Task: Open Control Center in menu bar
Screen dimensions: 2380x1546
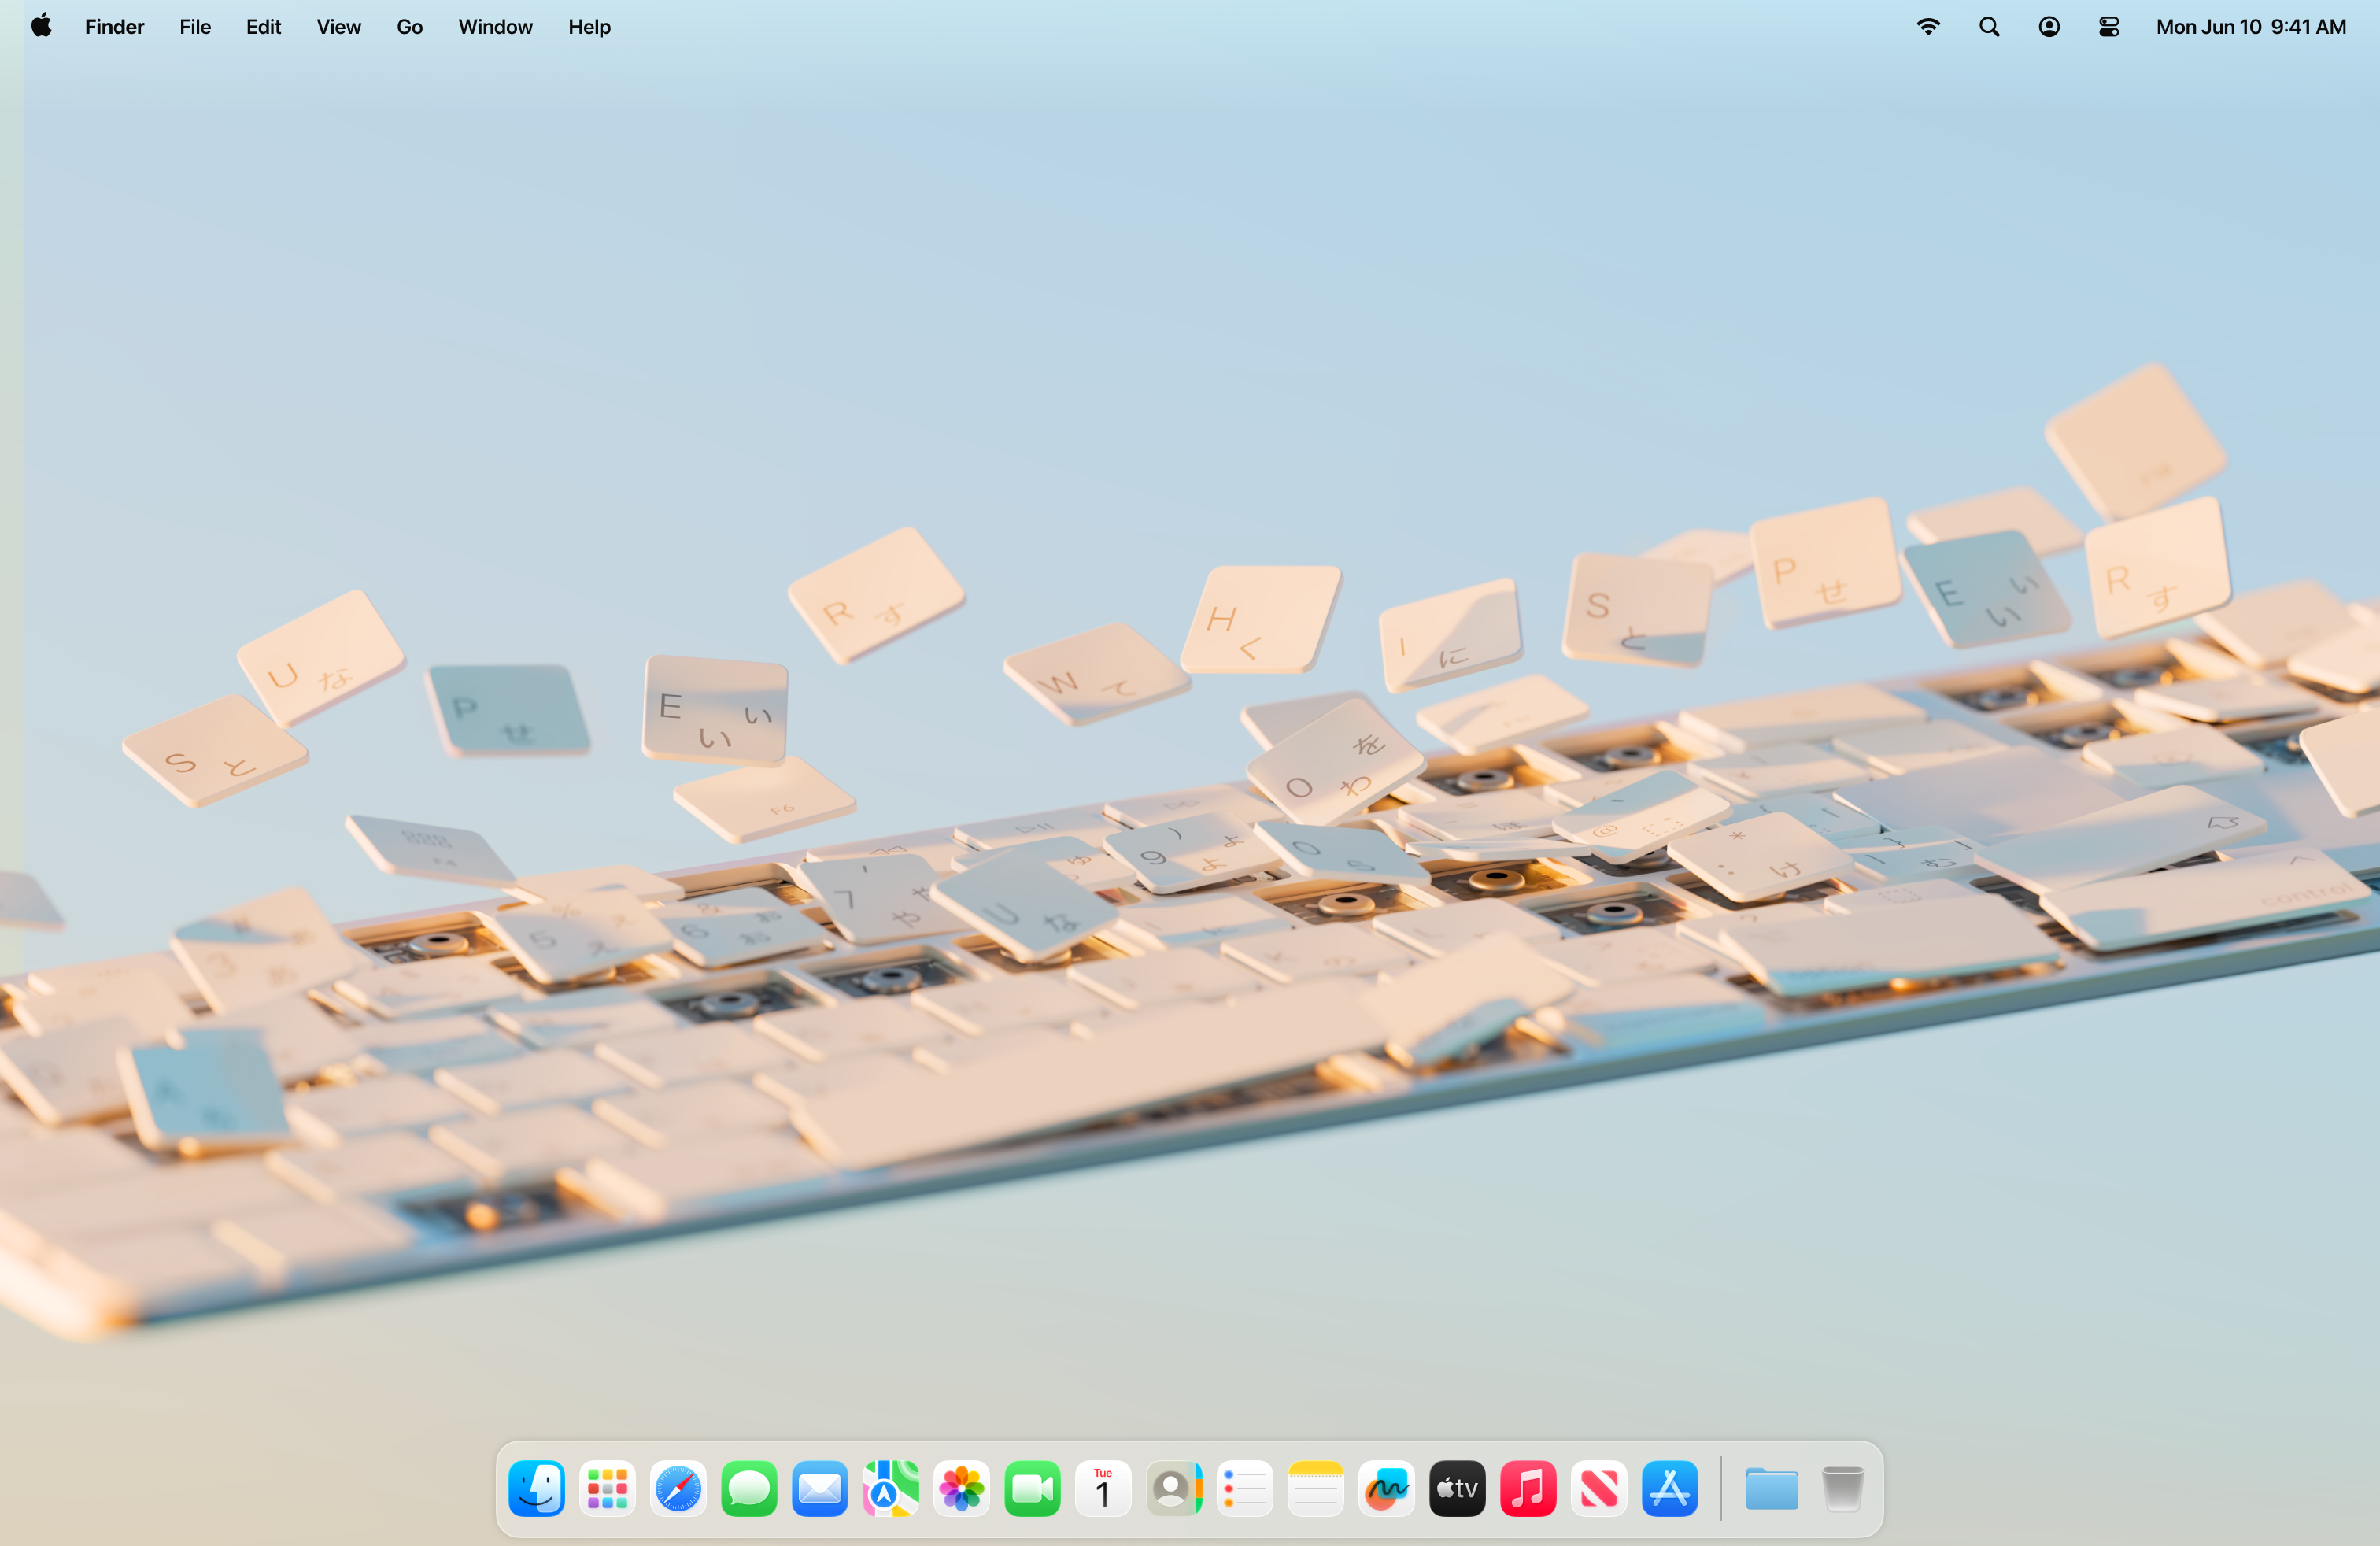Action: (x=2108, y=27)
